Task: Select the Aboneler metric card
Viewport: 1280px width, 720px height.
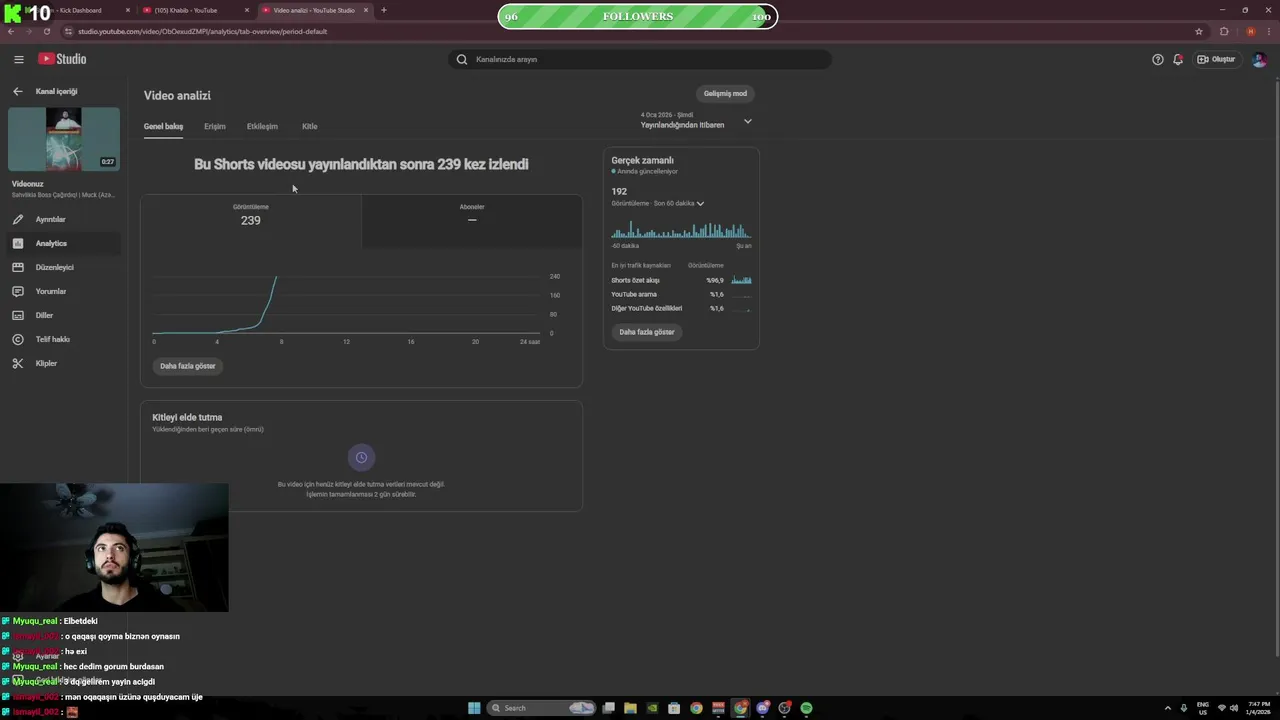Action: (472, 221)
